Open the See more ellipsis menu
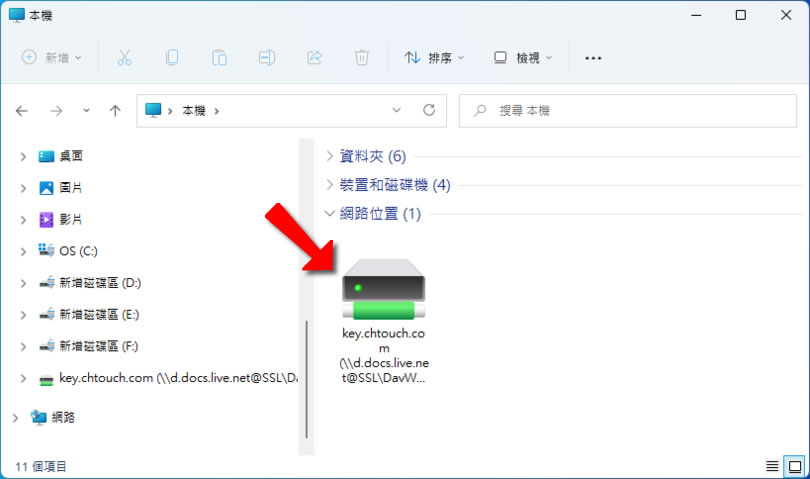The width and height of the screenshot is (810, 479). click(593, 58)
